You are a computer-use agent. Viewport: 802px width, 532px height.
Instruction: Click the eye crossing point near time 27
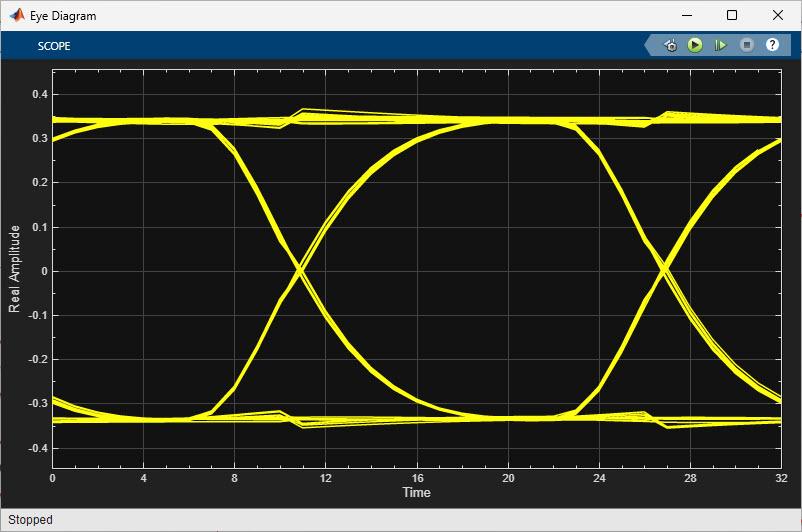(664, 269)
